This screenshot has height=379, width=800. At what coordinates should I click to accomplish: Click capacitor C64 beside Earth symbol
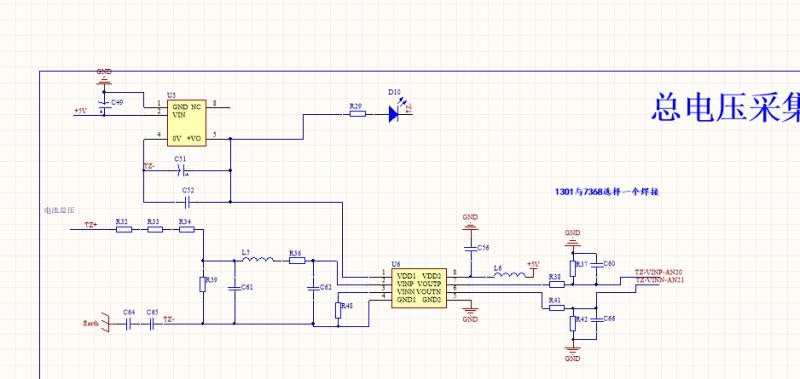click(129, 323)
